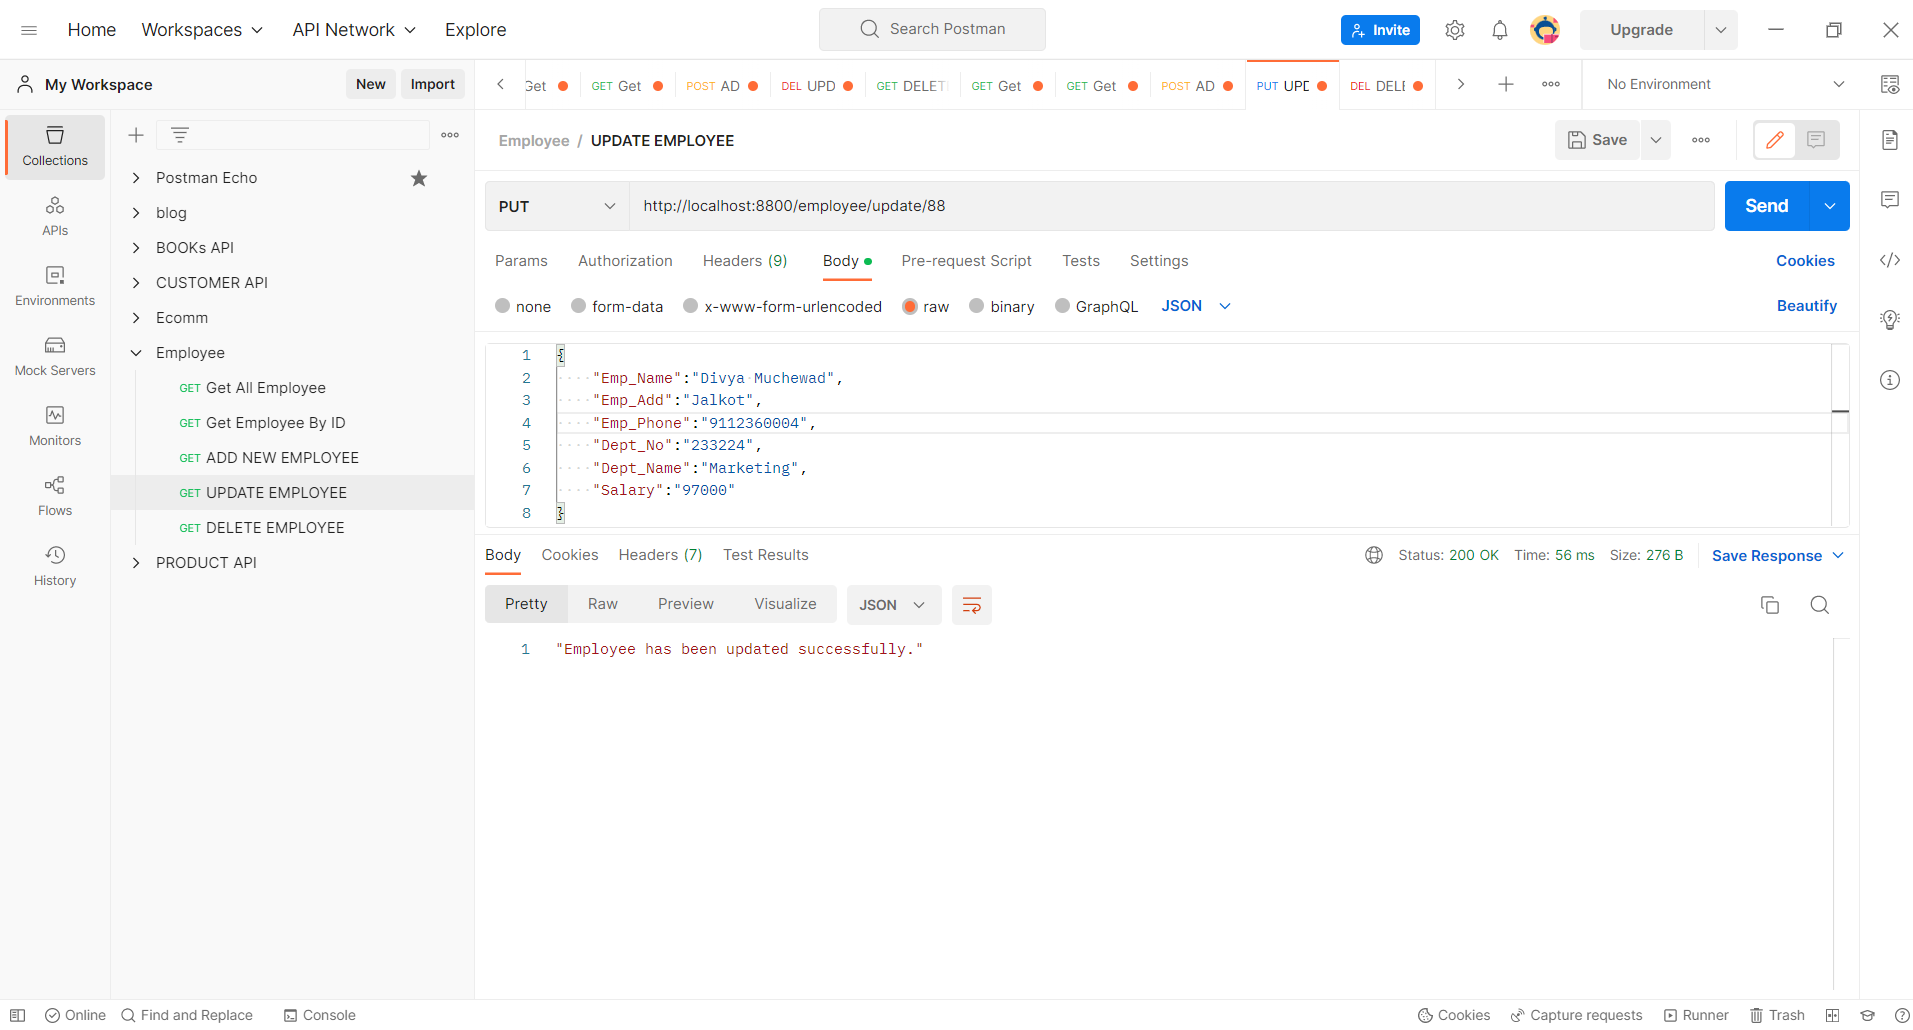Open Flows in the sidebar

click(x=54, y=495)
